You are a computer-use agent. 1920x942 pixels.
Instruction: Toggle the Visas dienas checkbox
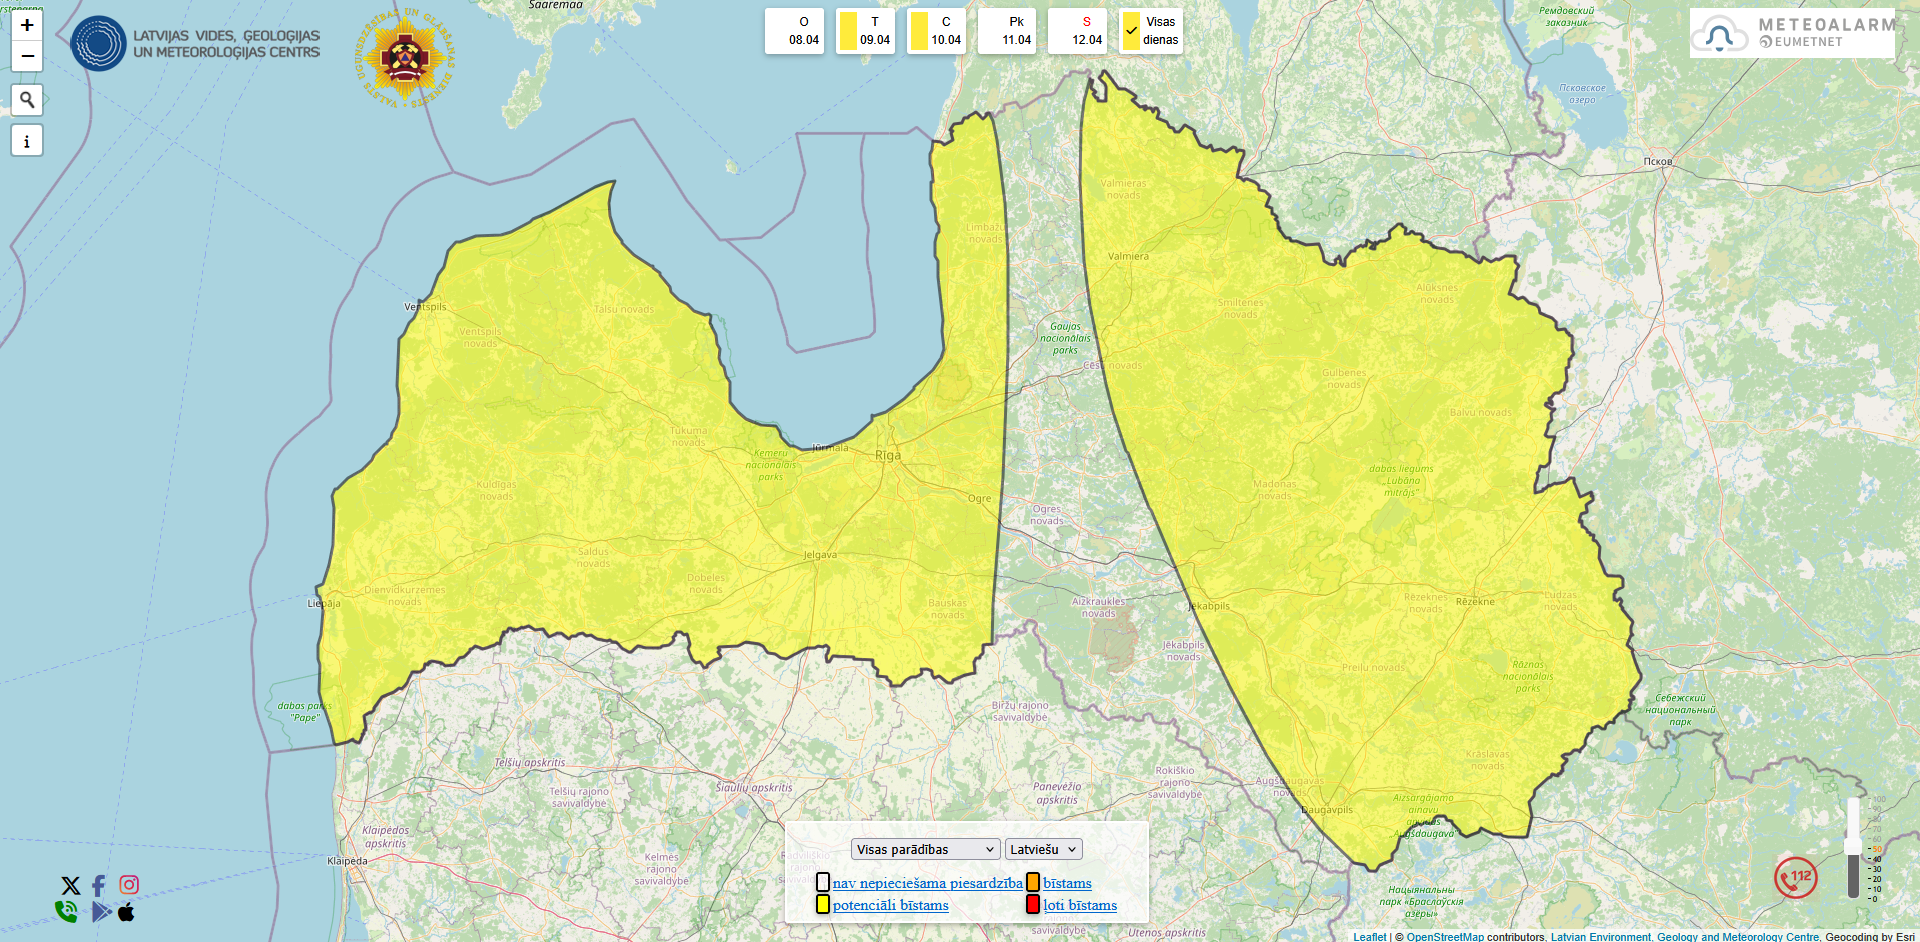1132,31
